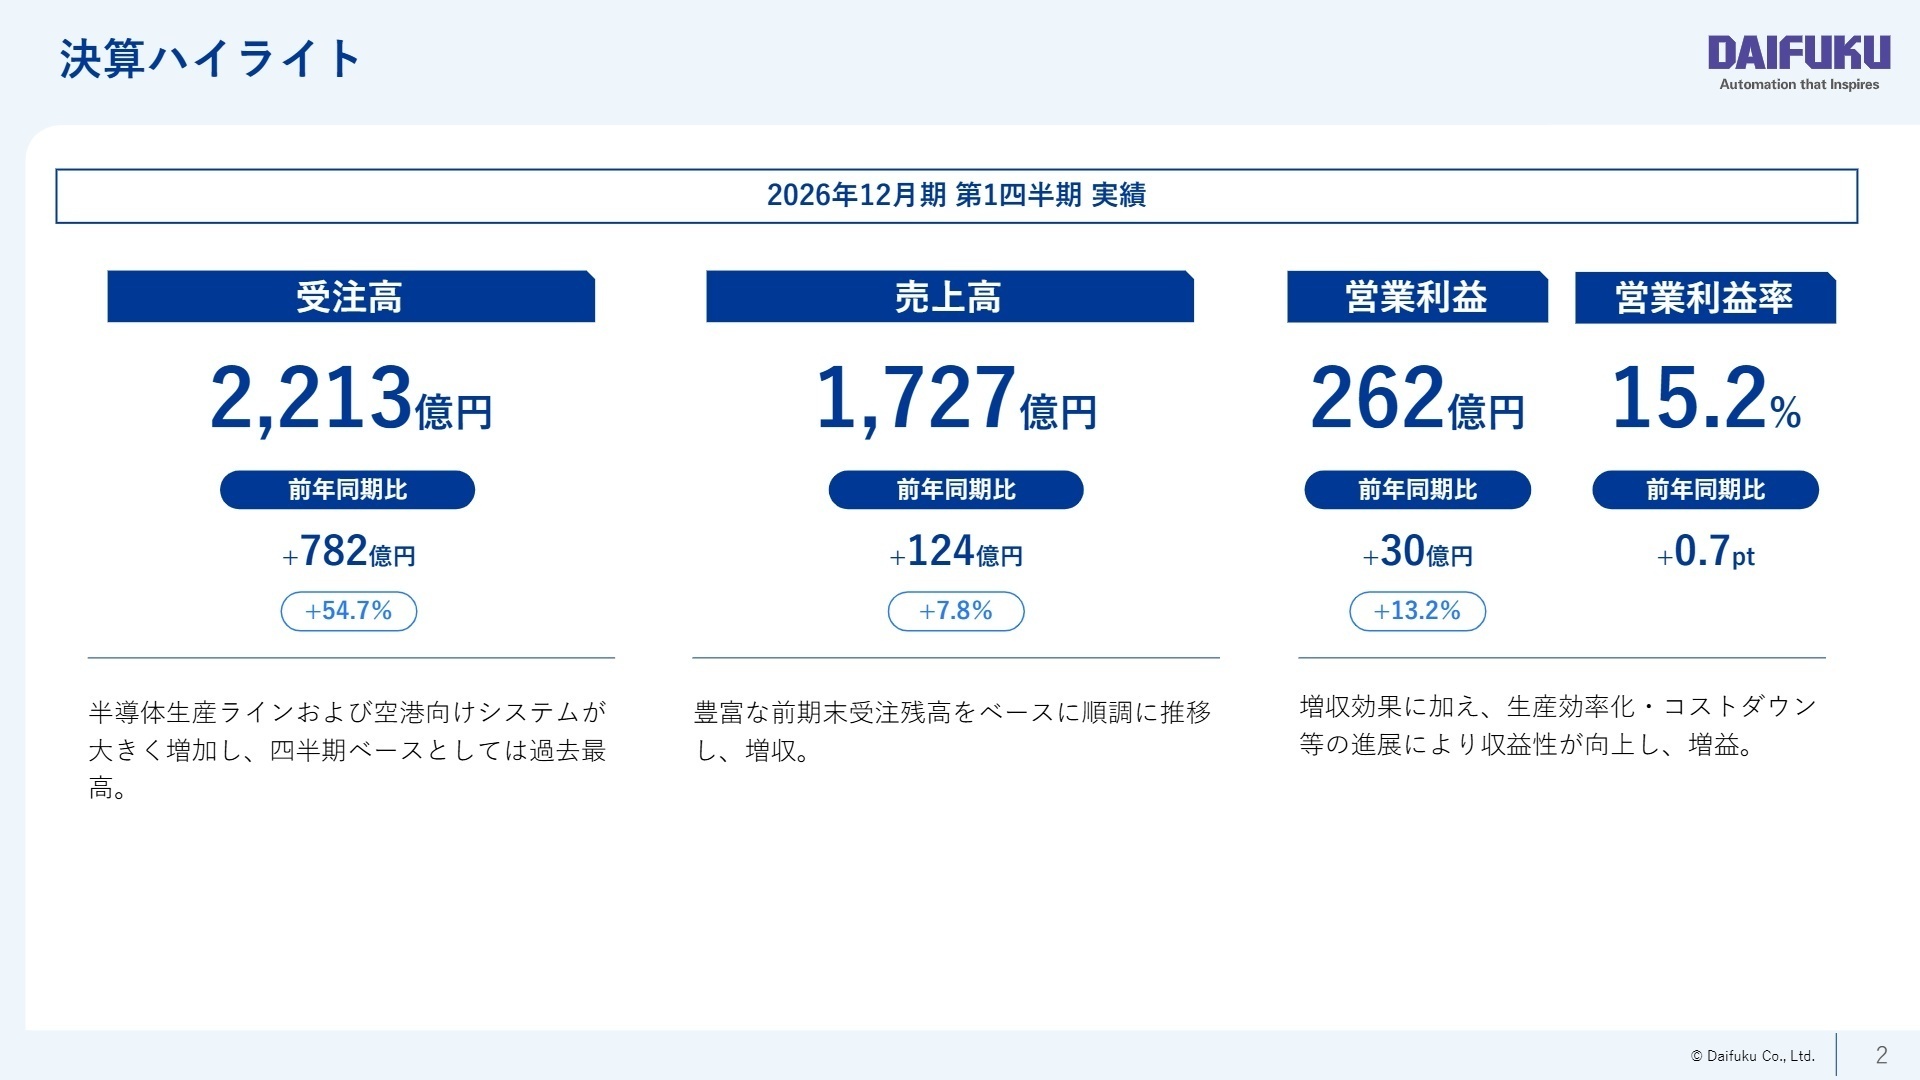The height and width of the screenshot is (1080, 1920).
Task: Click the +13.2% badge
Action: pyautogui.click(x=1418, y=611)
